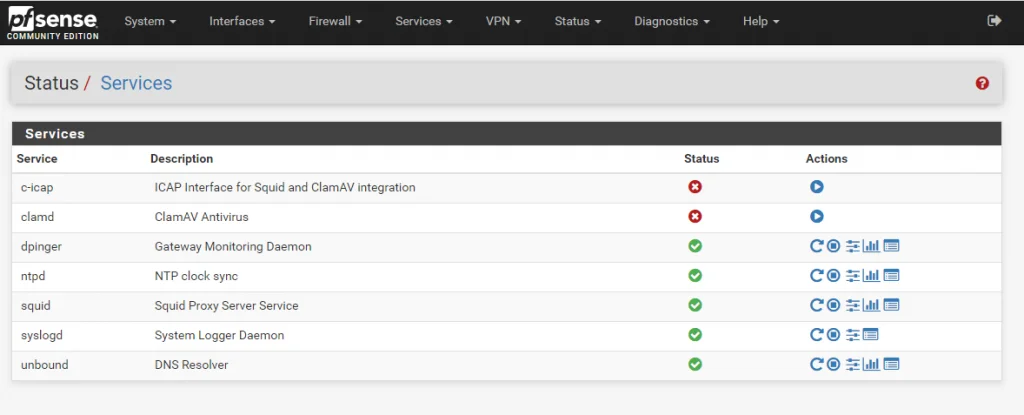Open ntpd related settings icon
The width and height of the screenshot is (1024, 415).
click(853, 276)
